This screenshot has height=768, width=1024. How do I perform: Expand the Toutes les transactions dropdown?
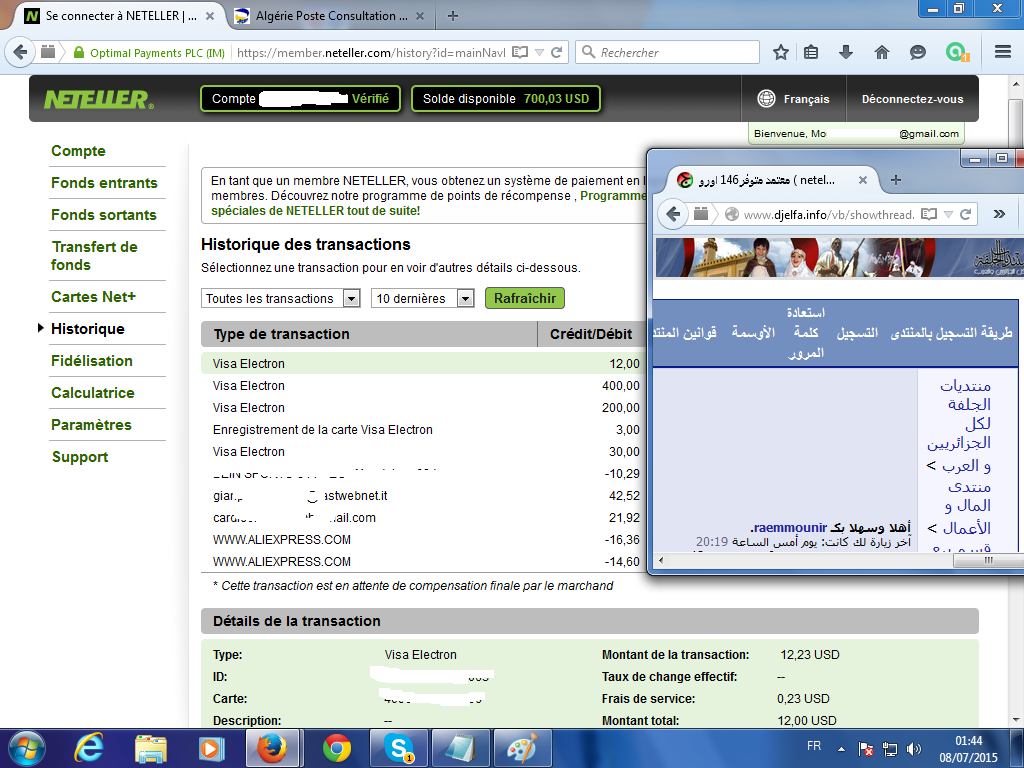351,298
